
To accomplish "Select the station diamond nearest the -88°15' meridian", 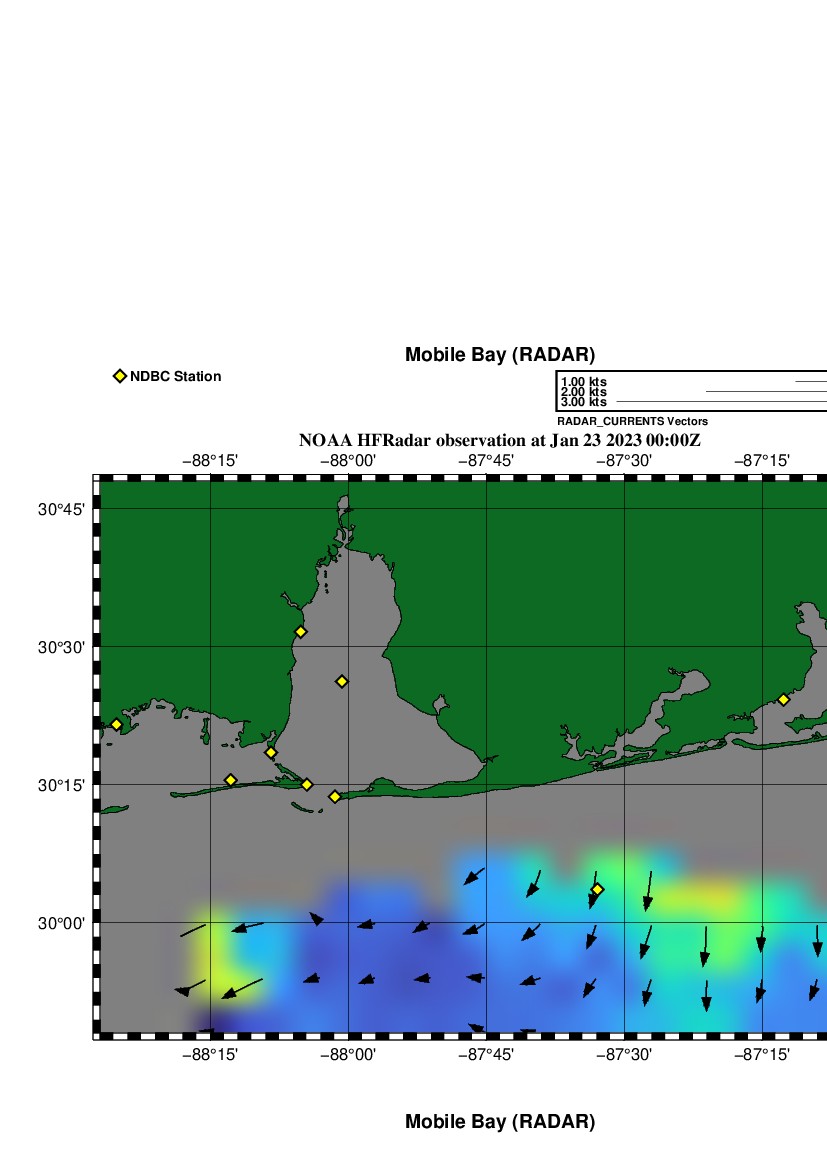I will [230, 780].
